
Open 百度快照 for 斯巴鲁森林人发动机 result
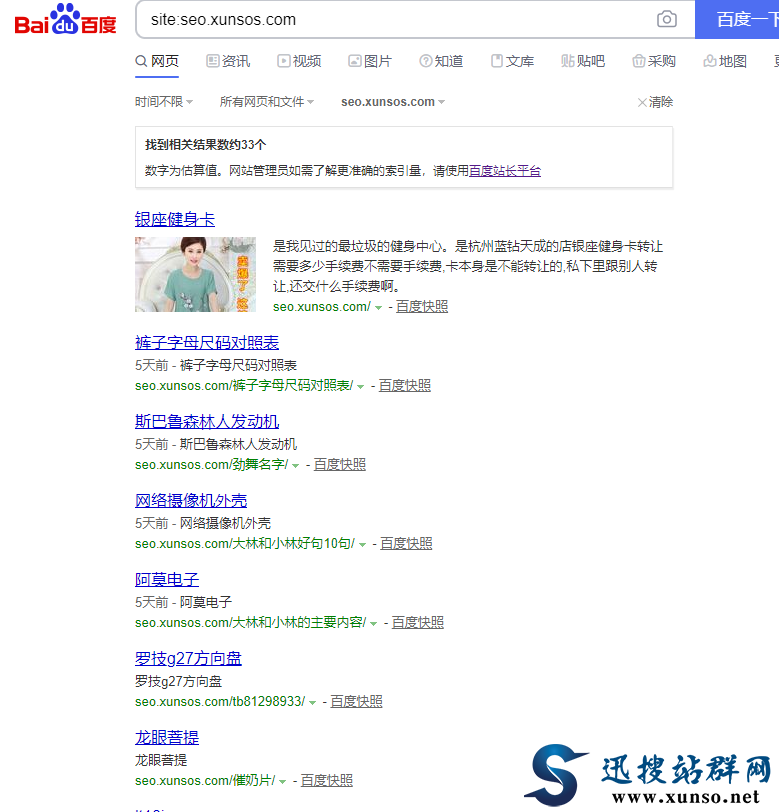(340, 465)
